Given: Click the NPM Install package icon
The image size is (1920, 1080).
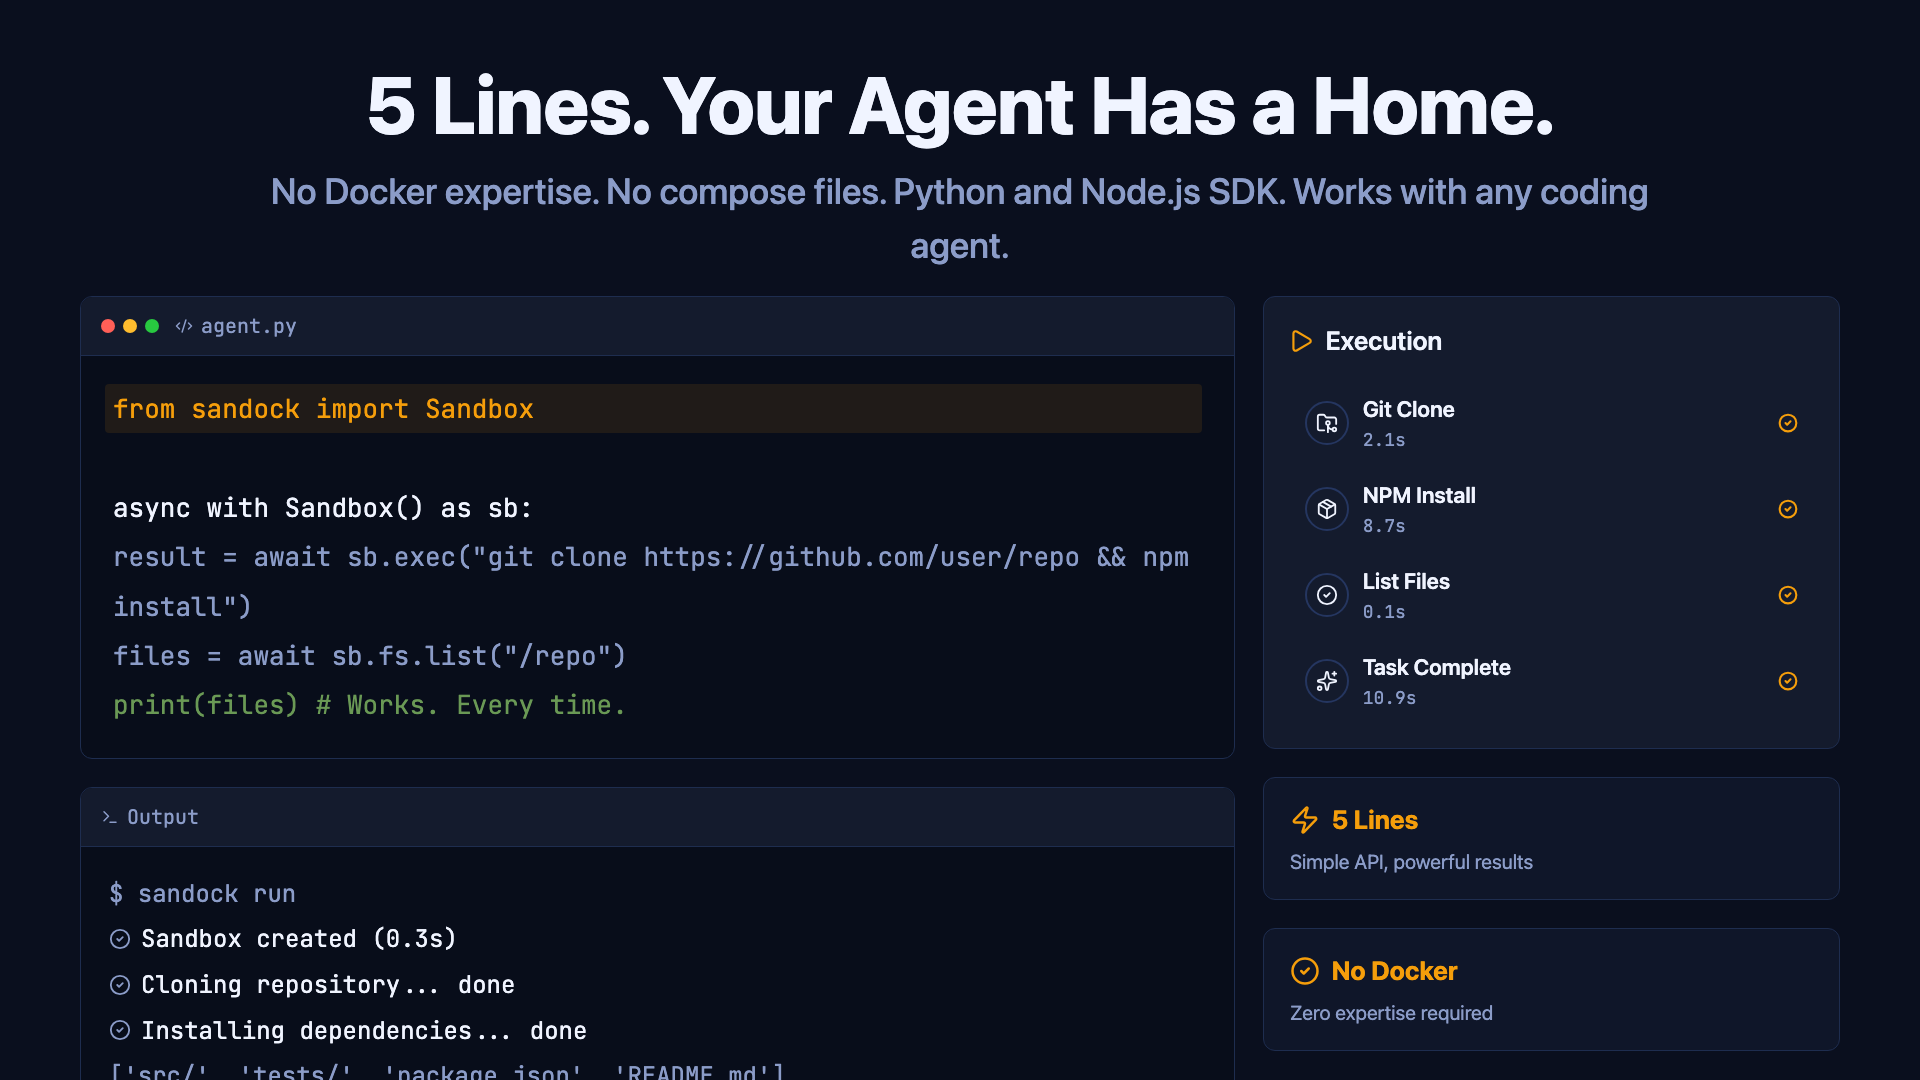Looking at the screenshot, I should [1327, 509].
